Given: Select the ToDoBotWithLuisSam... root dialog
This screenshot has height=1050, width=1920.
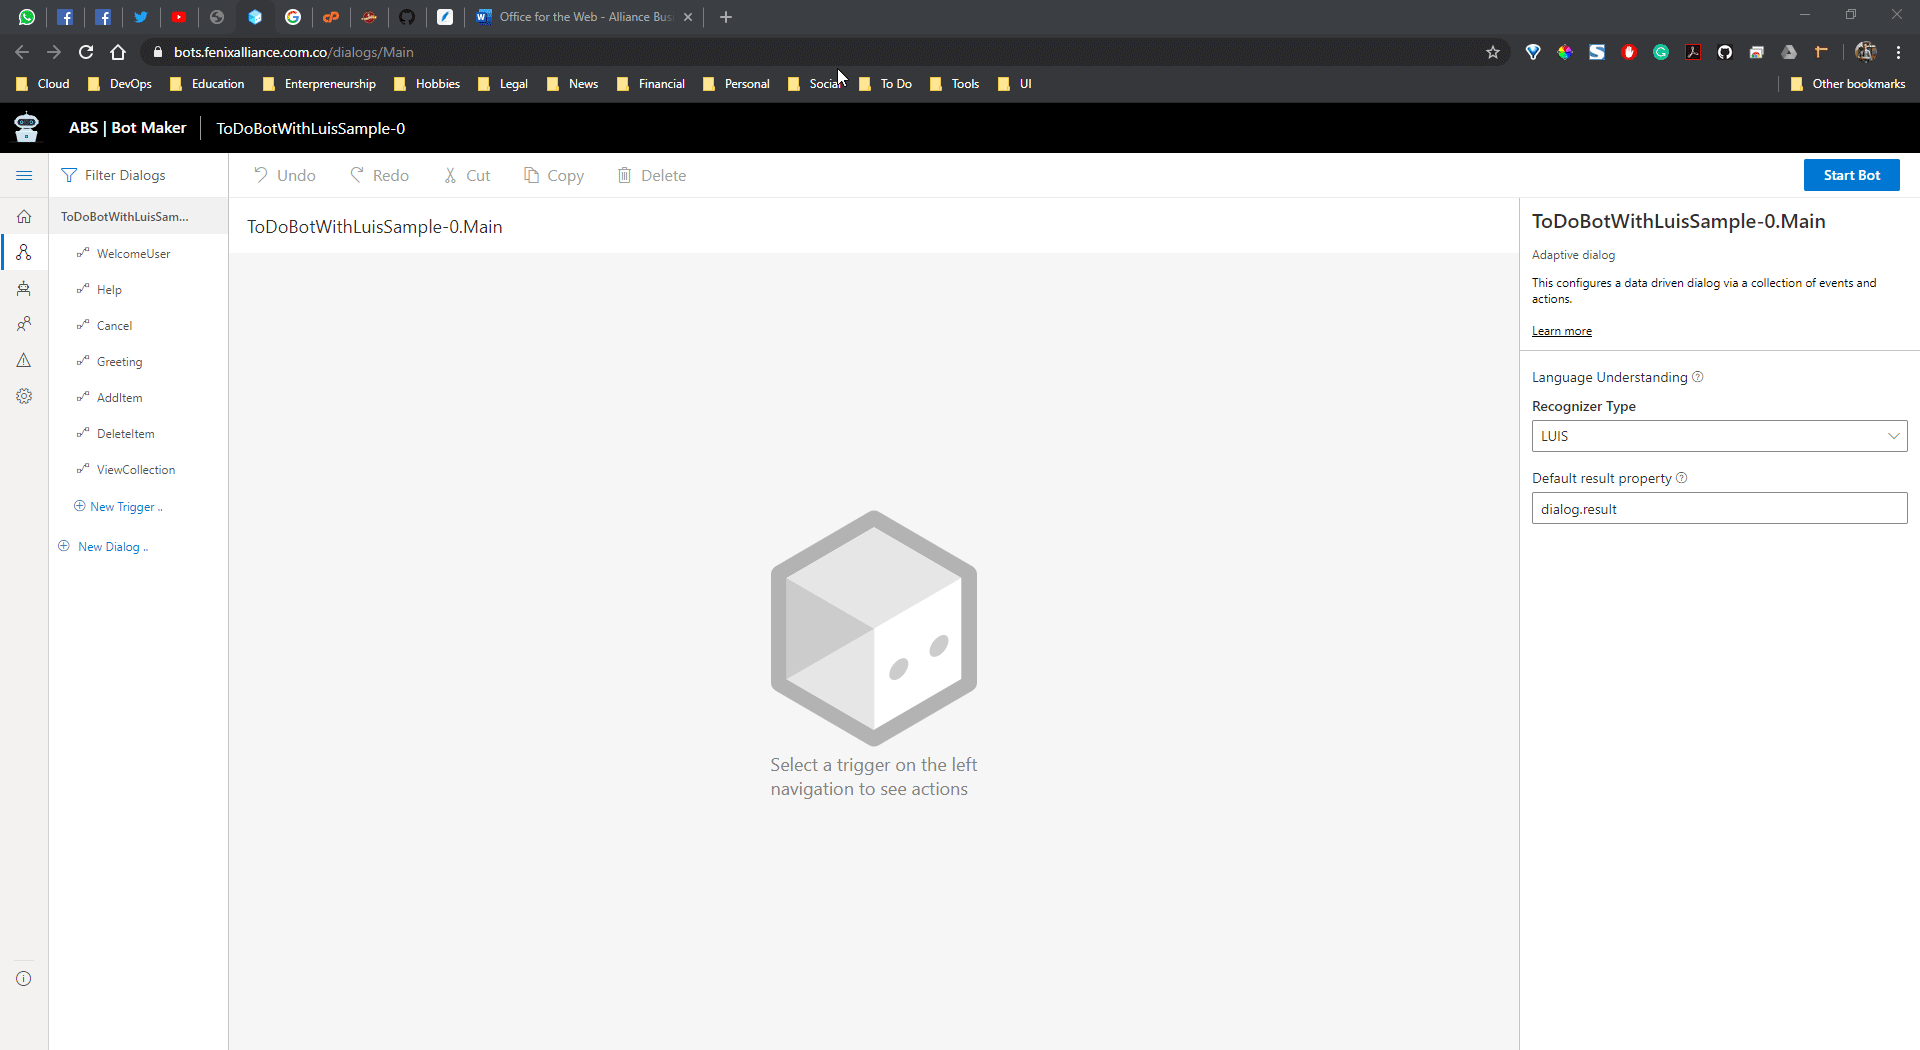Looking at the screenshot, I should pos(138,216).
